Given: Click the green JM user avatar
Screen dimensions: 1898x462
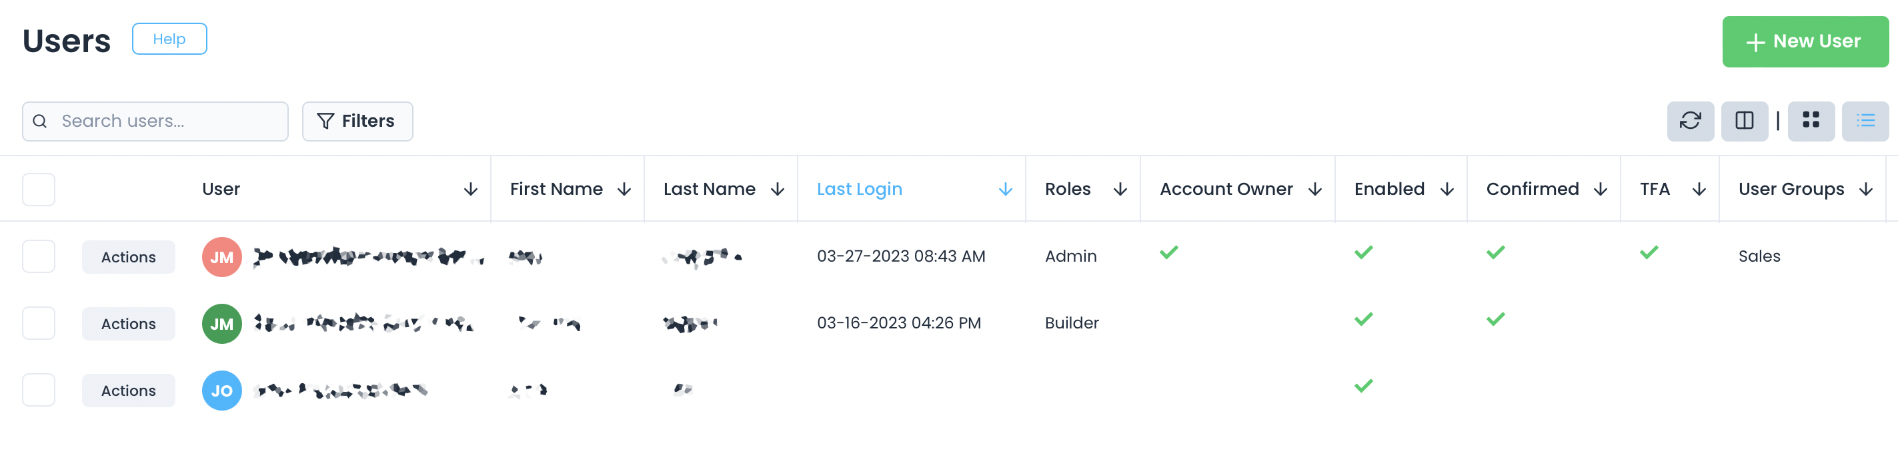Looking at the screenshot, I should 222,324.
